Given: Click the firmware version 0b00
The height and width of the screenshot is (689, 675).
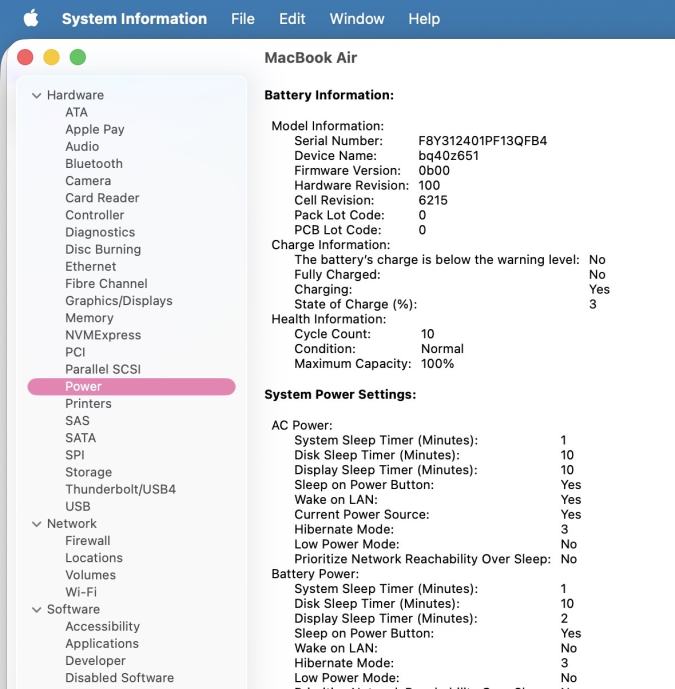Looking at the screenshot, I should pyautogui.click(x=434, y=170).
